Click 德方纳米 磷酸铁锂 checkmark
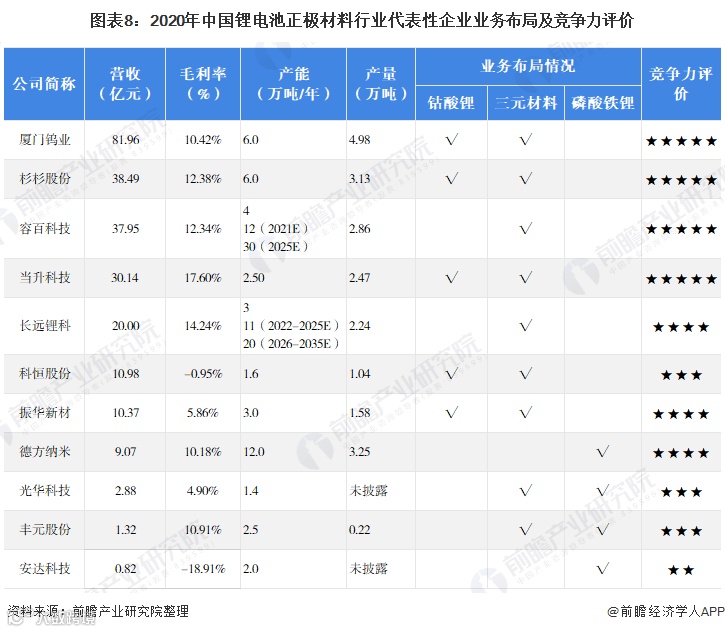Image resolution: width=725 pixels, height=632 pixels. [x=602, y=451]
